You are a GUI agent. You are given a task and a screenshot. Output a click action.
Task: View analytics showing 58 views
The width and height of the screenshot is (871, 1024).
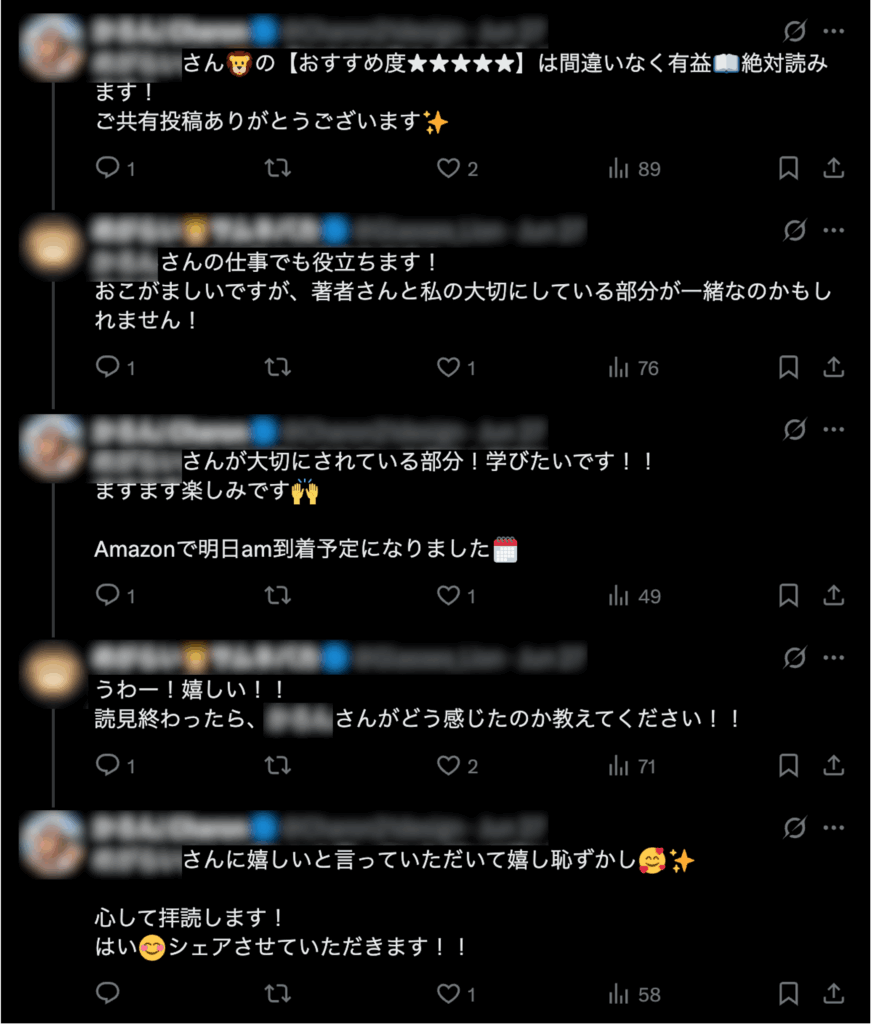coord(634,994)
